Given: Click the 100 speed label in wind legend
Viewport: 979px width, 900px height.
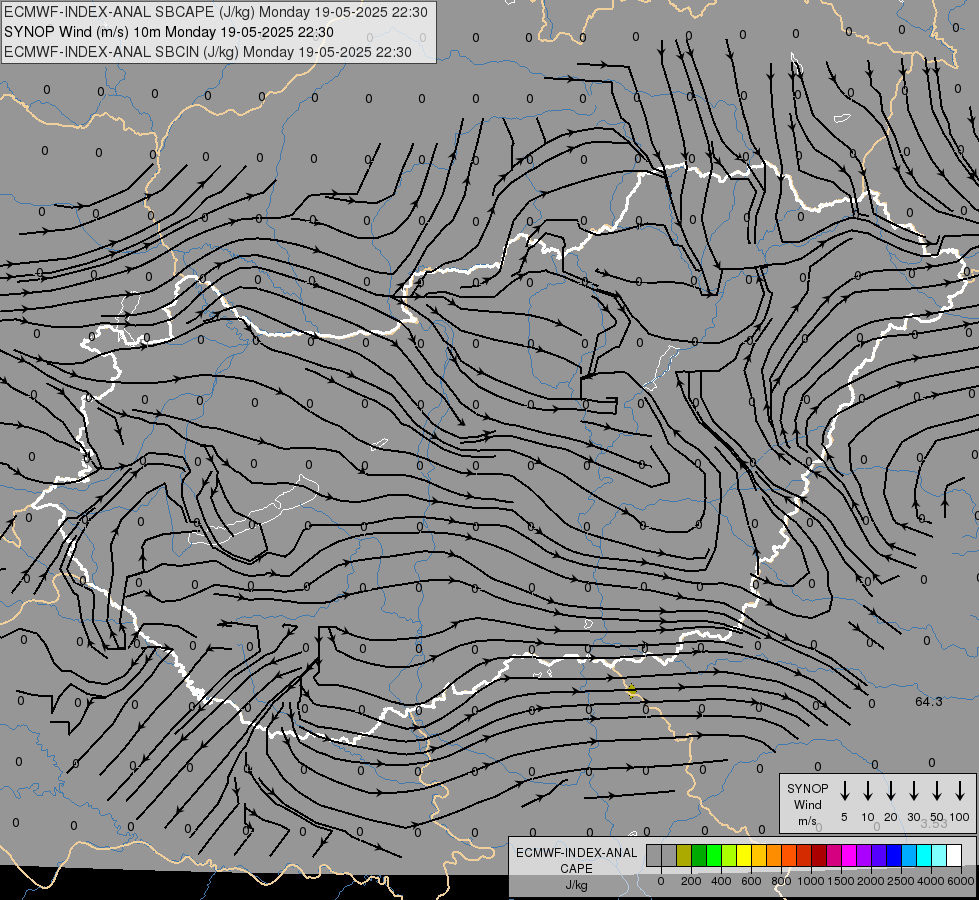Looking at the screenshot, I should tap(960, 817).
